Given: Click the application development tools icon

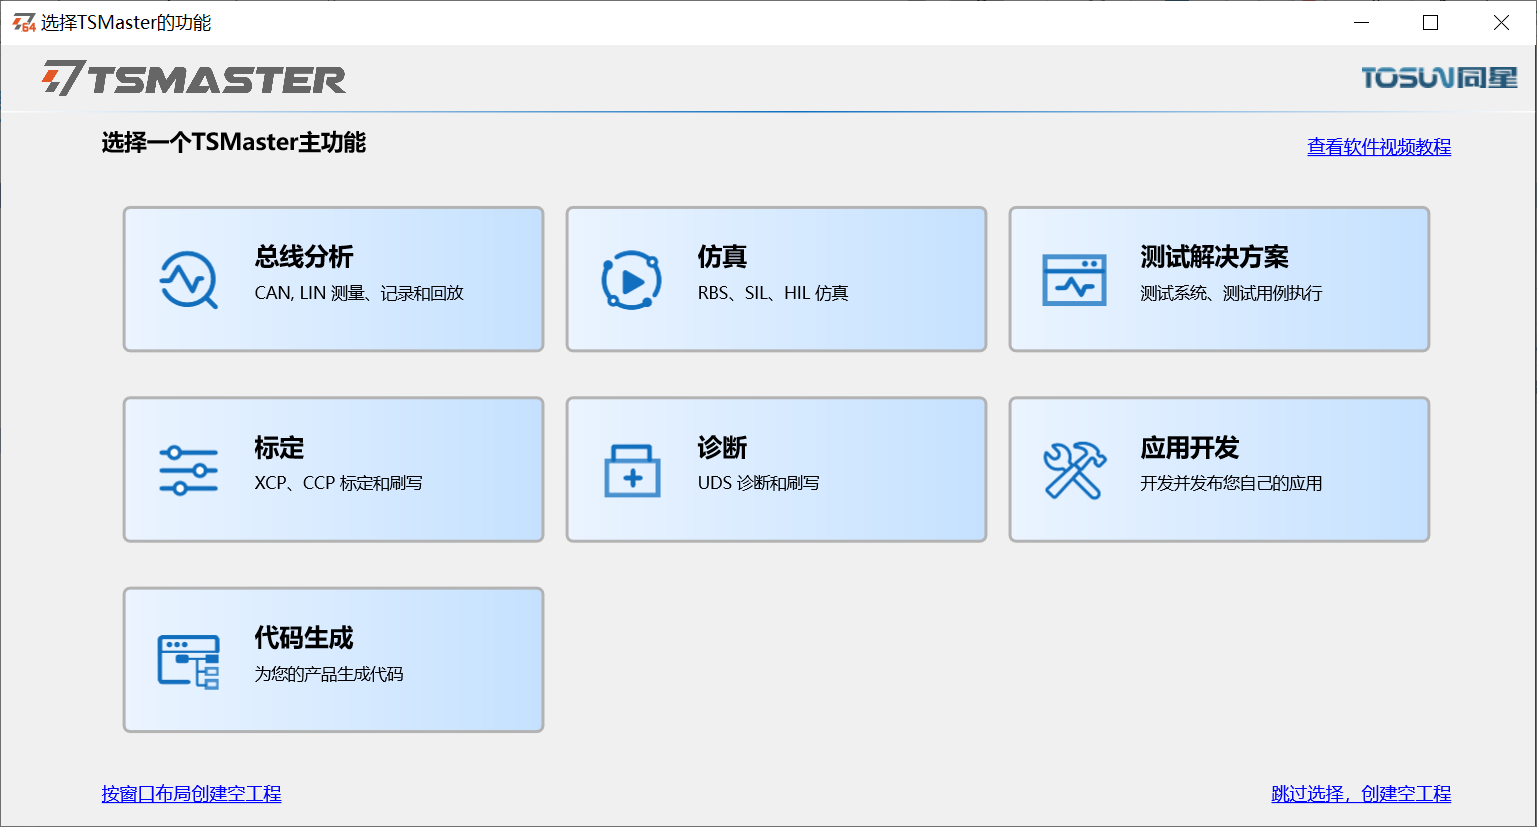Looking at the screenshot, I should 1074,470.
